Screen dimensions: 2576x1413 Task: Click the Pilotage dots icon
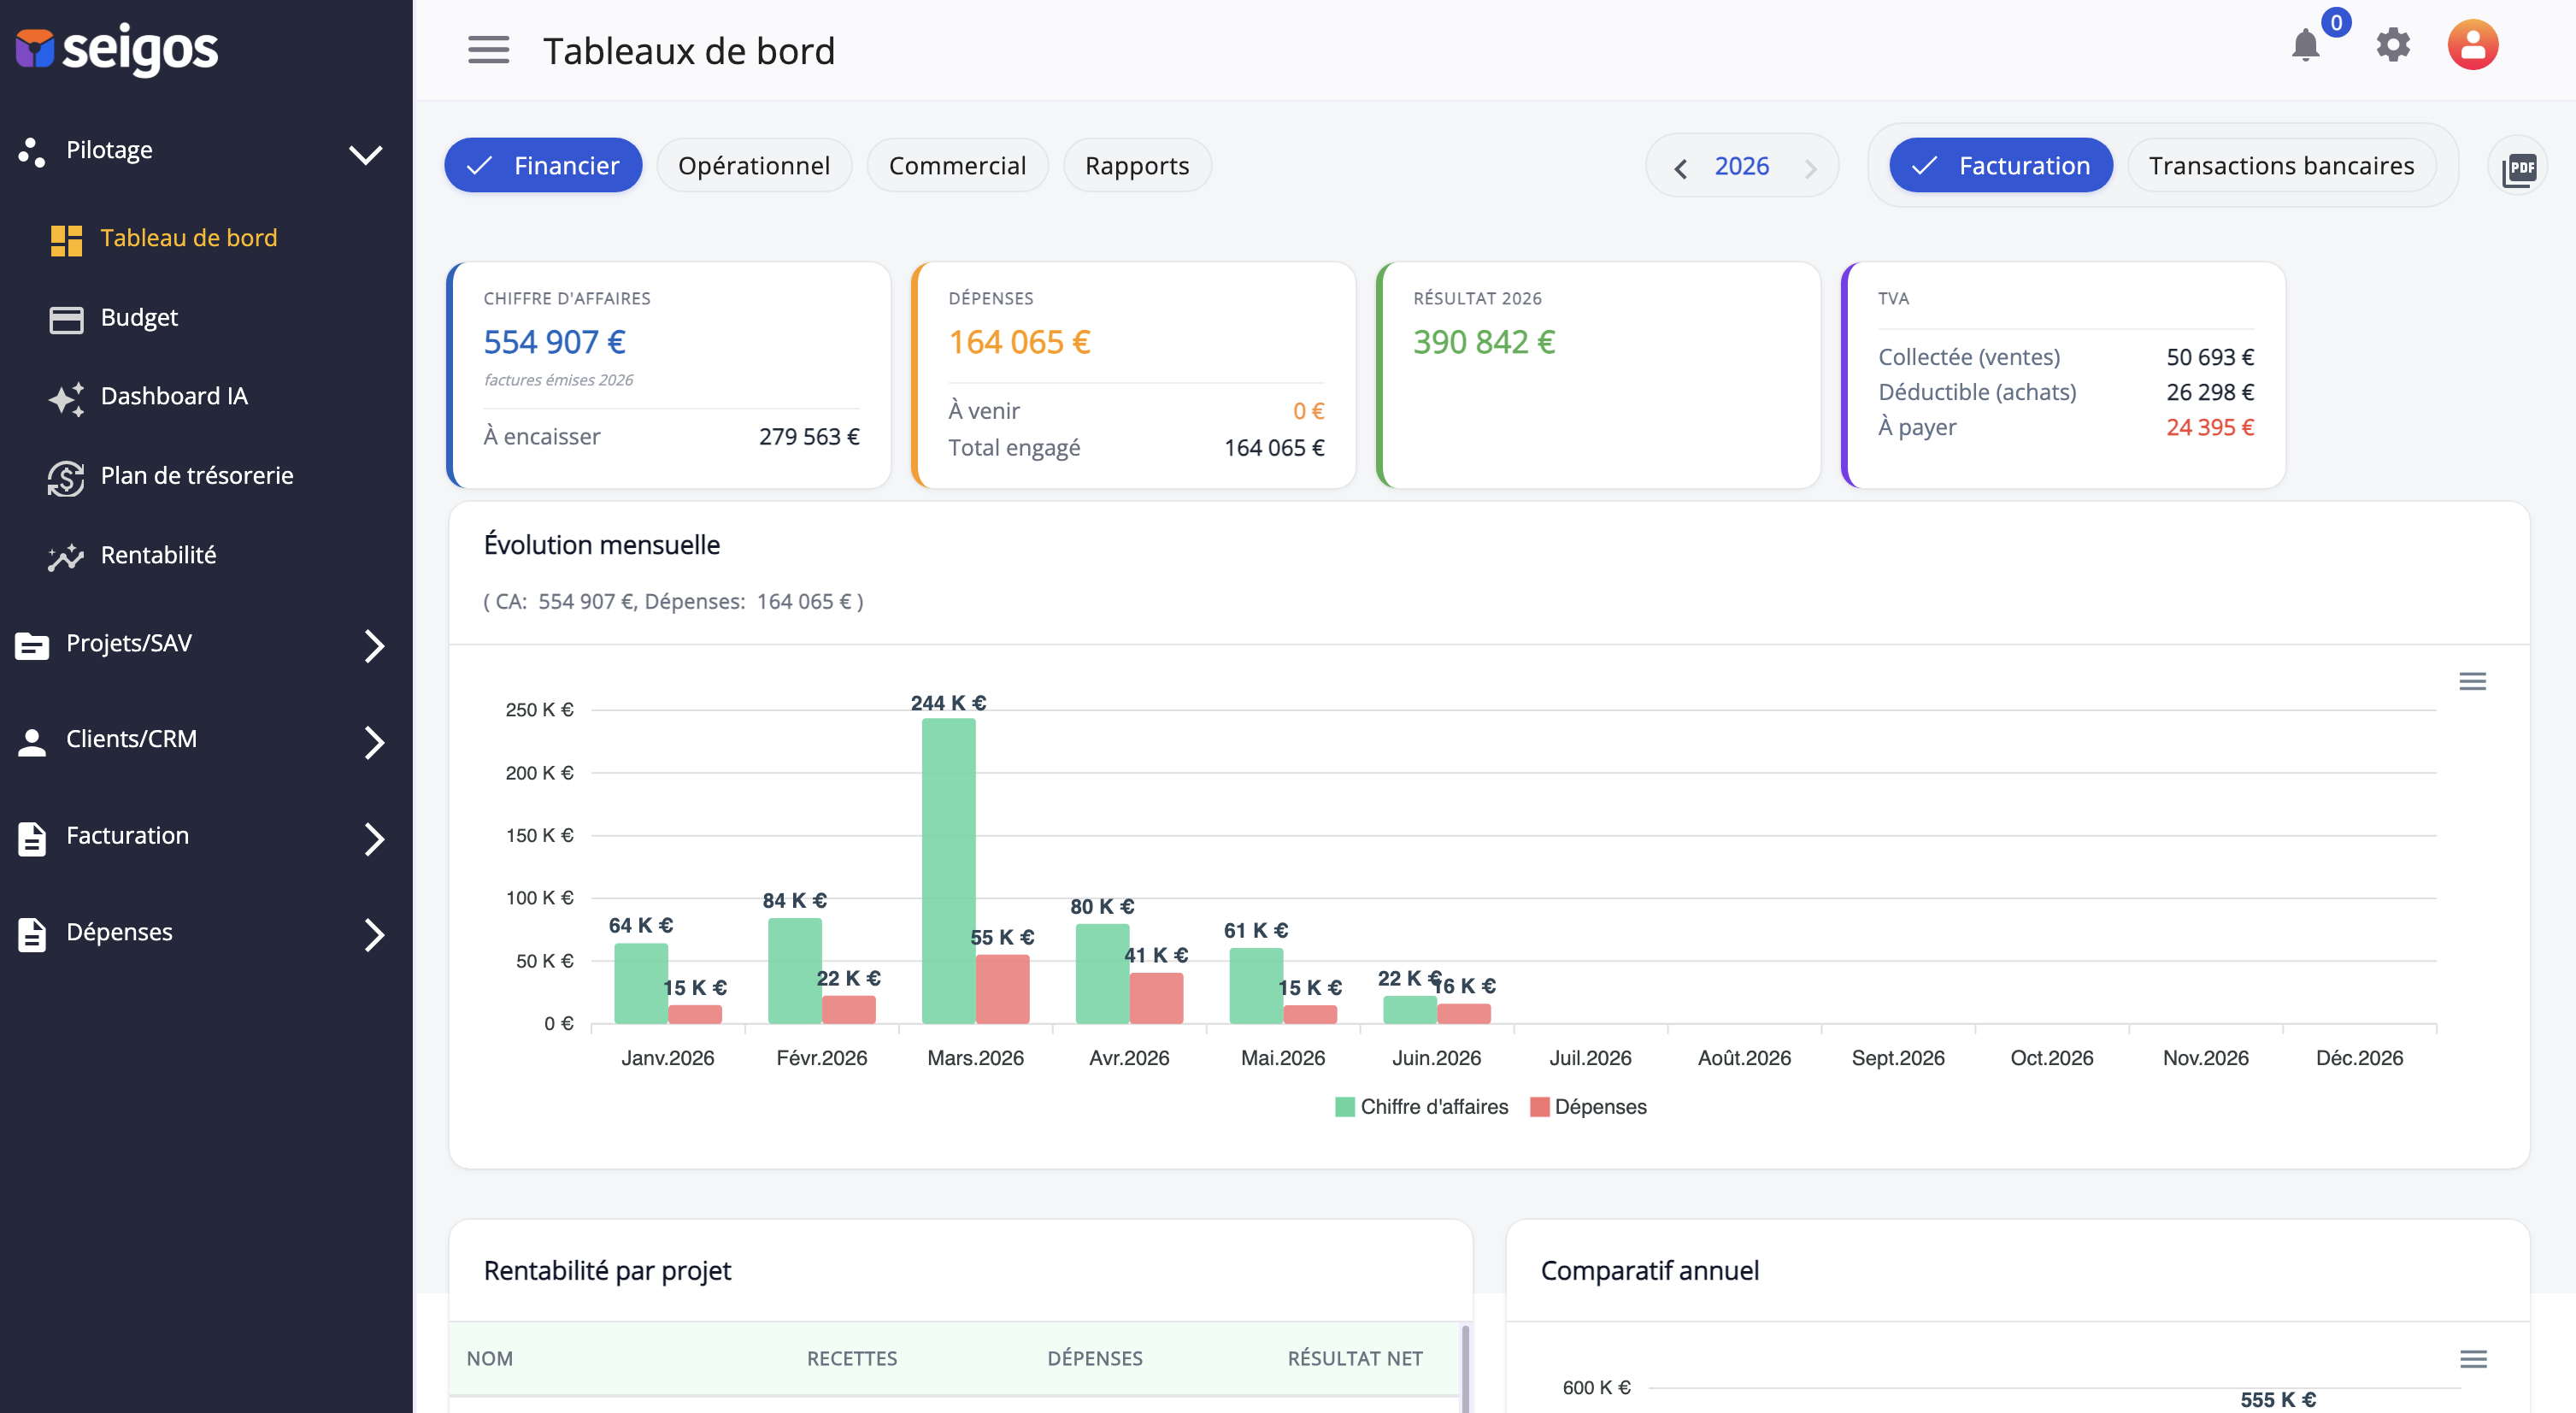(x=32, y=152)
